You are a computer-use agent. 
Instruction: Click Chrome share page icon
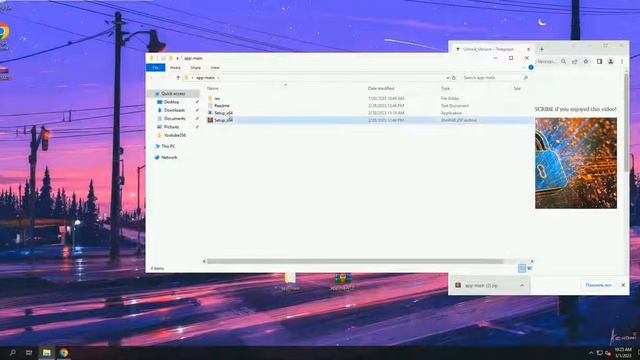[x=575, y=62]
